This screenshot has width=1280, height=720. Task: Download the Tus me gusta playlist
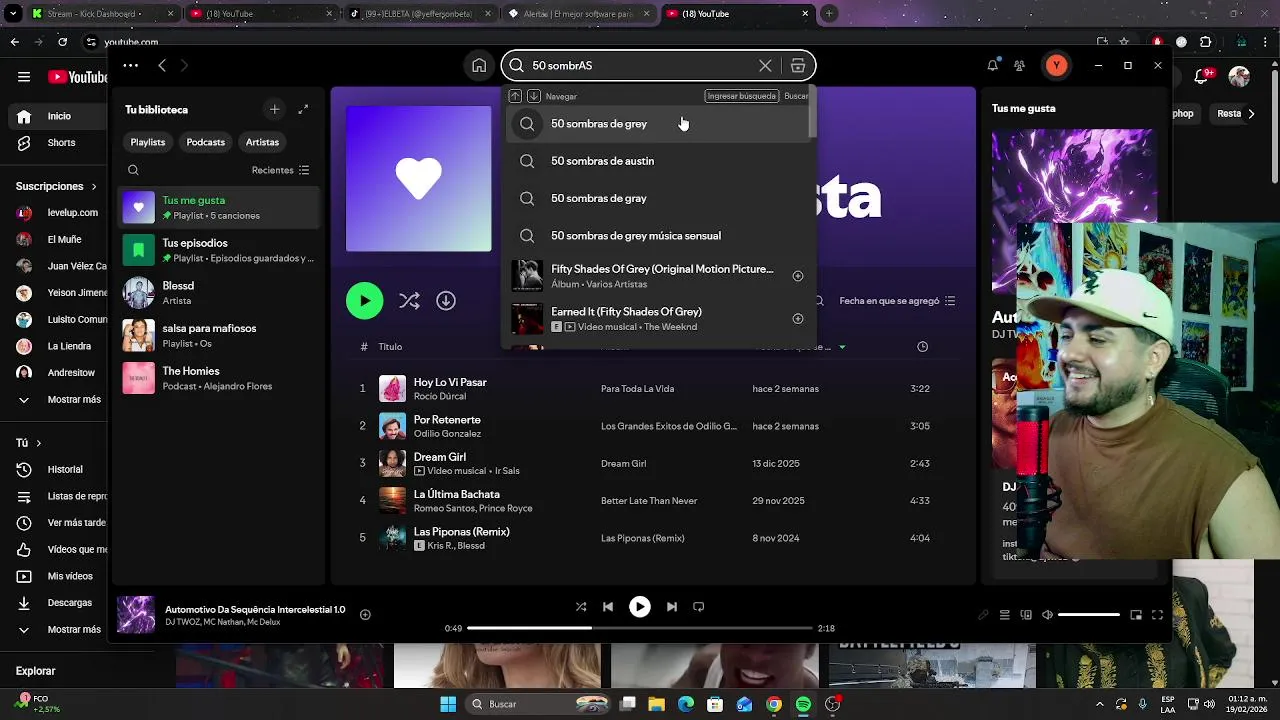click(x=446, y=301)
